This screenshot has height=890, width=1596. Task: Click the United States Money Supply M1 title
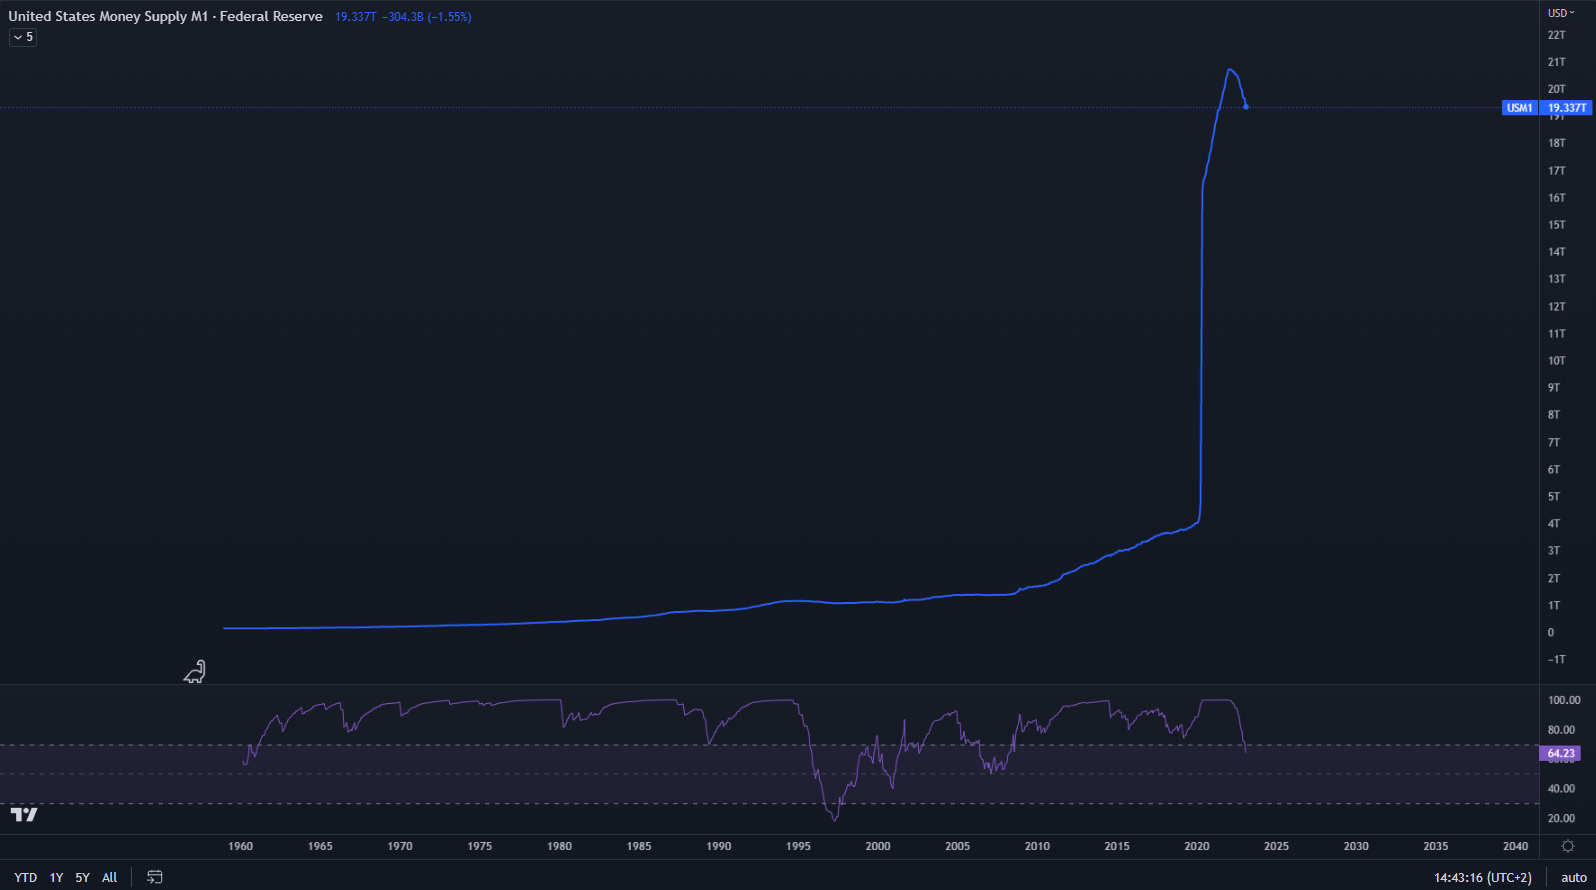pos(165,16)
